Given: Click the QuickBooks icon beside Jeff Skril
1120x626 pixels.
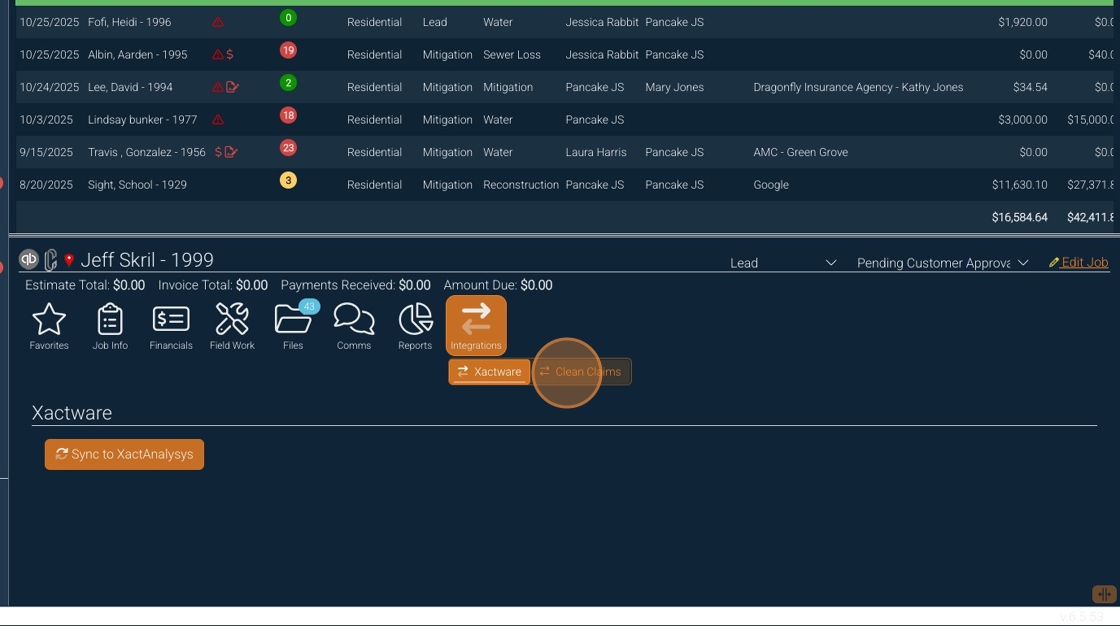Looking at the screenshot, I should [x=29, y=259].
